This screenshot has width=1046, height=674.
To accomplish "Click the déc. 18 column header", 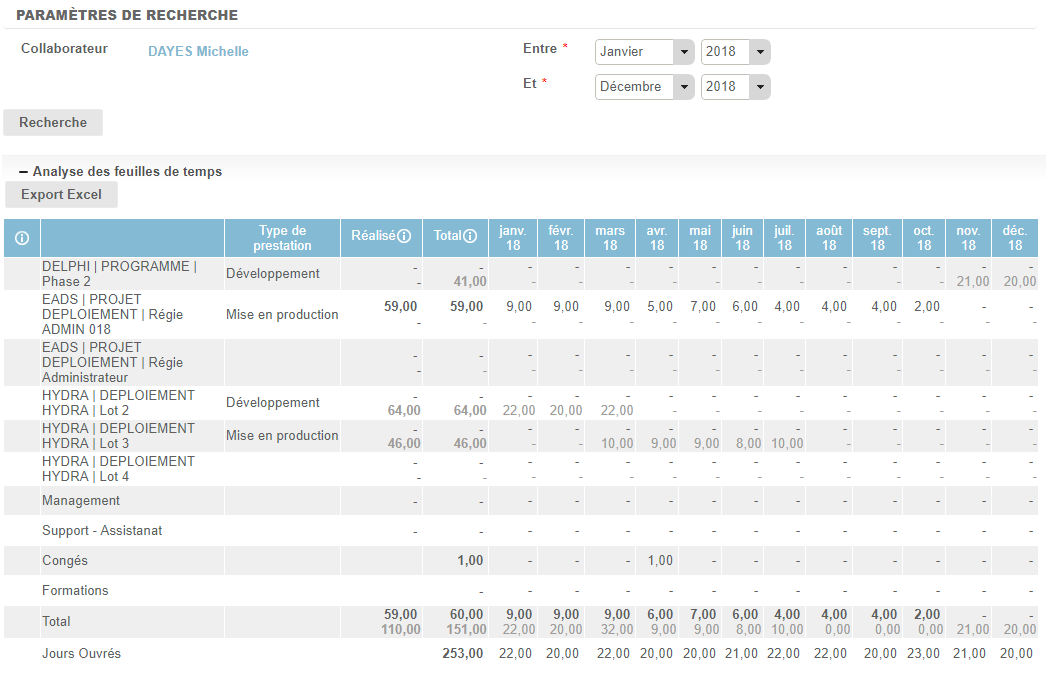I will tap(1015, 238).
